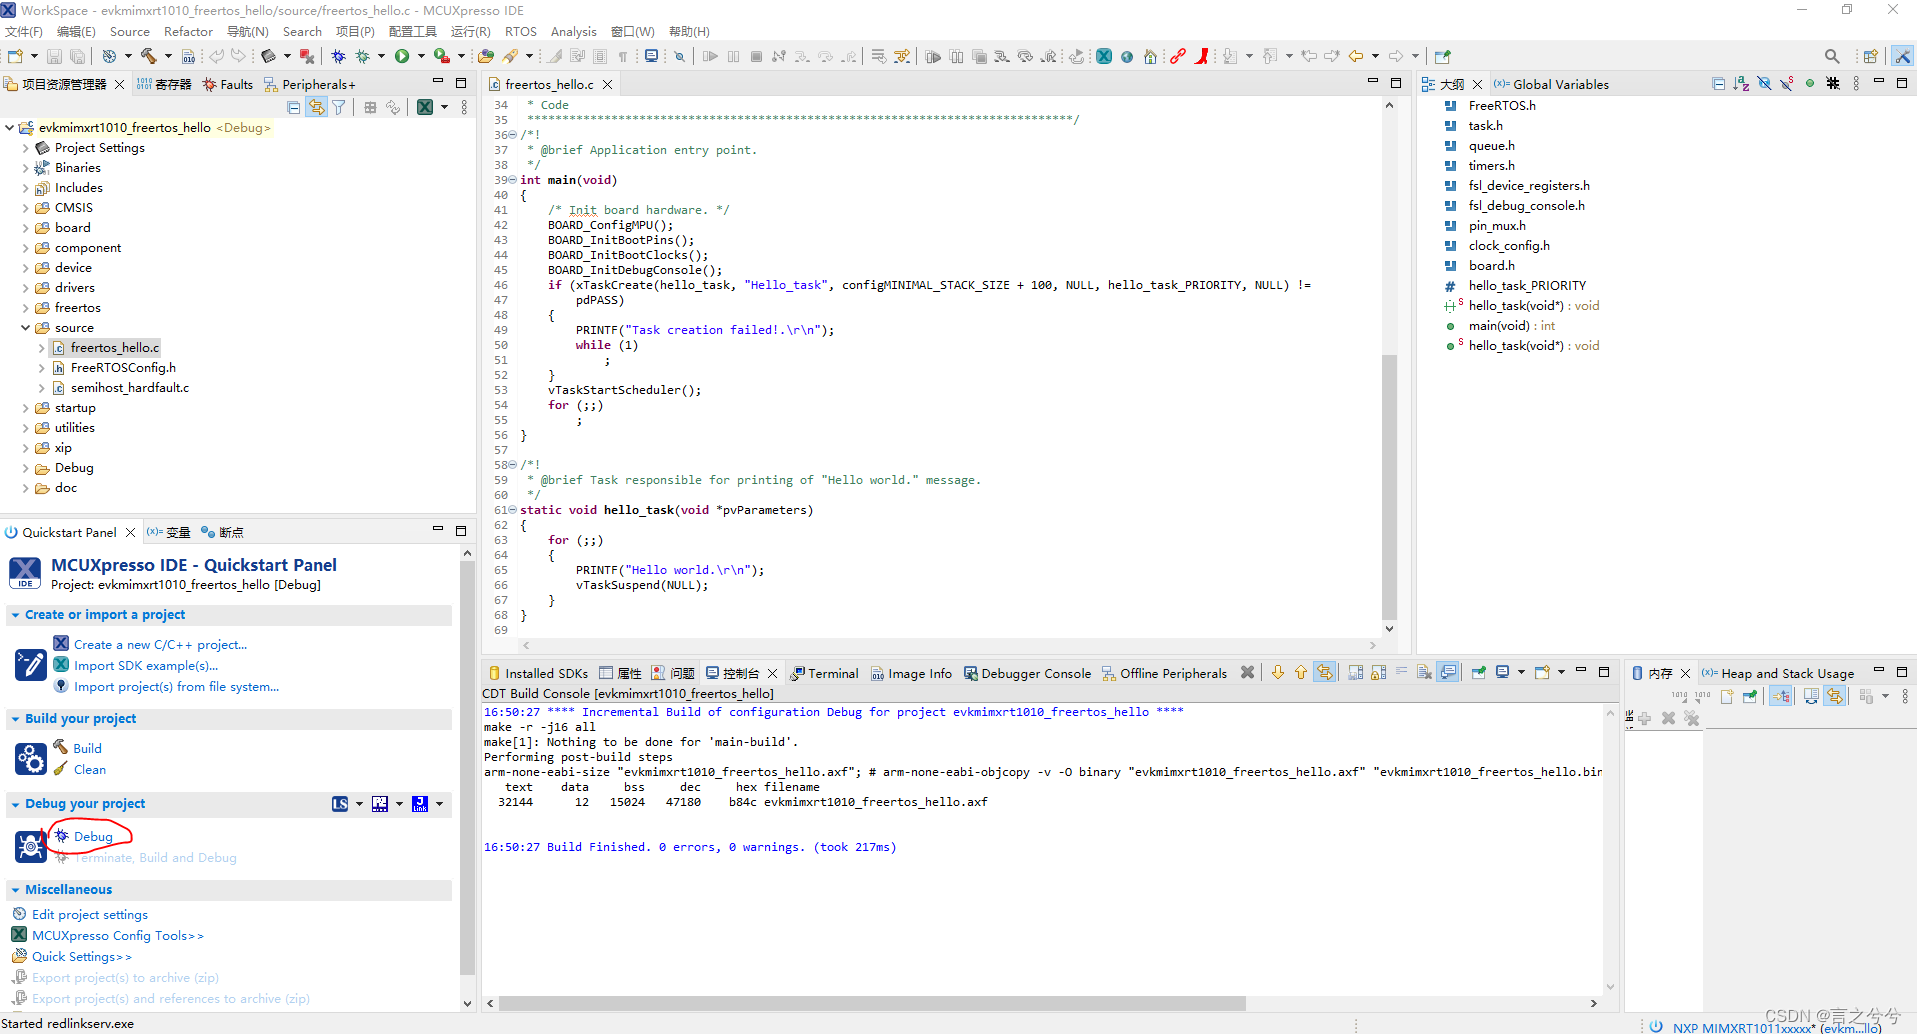The height and width of the screenshot is (1034, 1917).
Task: Click the yellow back navigation arrow
Action: coord(1356,56)
